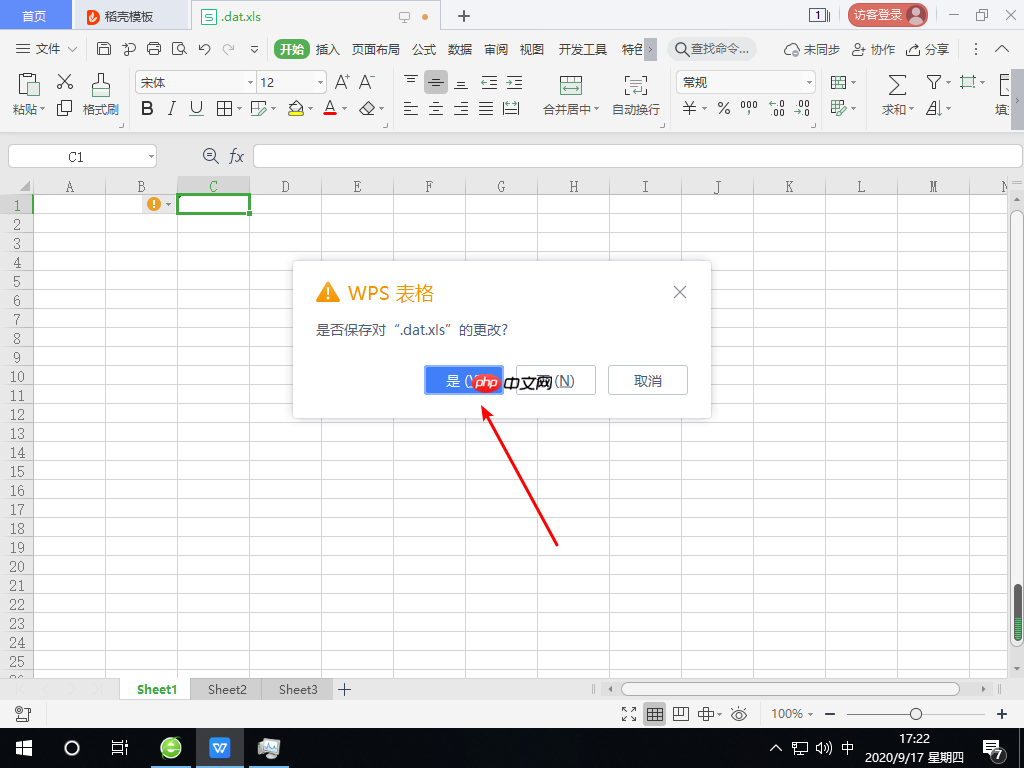The width and height of the screenshot is (1024, 768).
Task: Click the Windows Start button
Action: [23, 748]
